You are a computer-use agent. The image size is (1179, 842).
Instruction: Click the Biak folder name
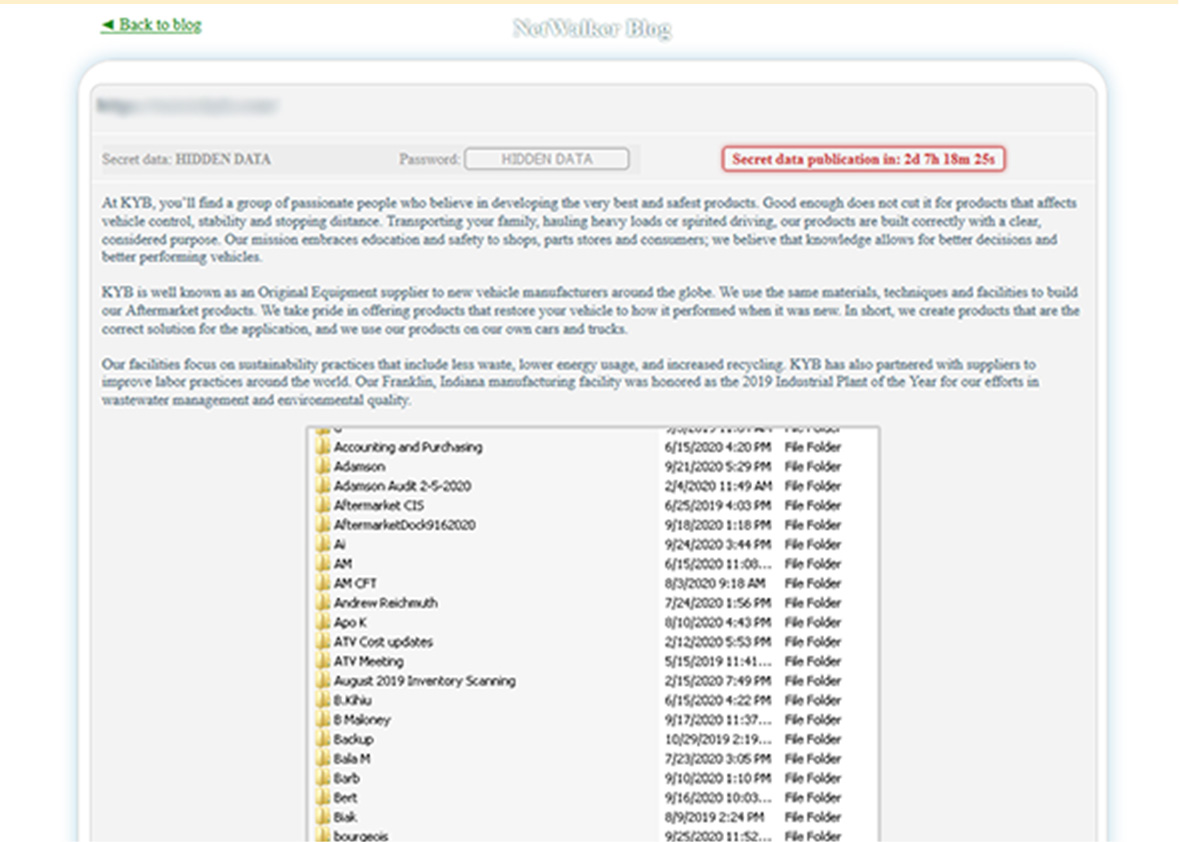click(345, 817)
